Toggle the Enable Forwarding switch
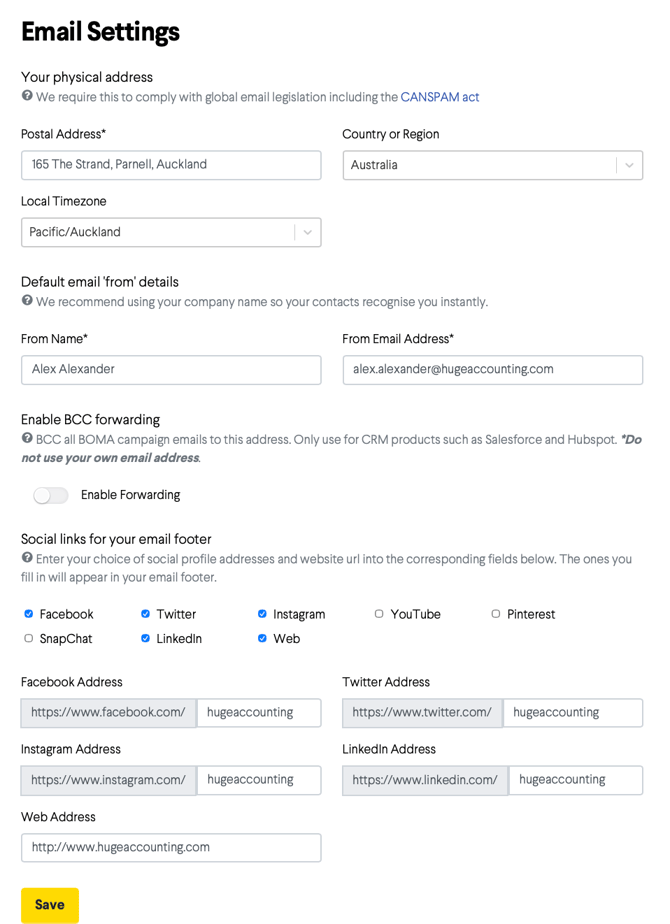Image resolution: width=670 pixels, height=924 pixels. tap(50, 495)
